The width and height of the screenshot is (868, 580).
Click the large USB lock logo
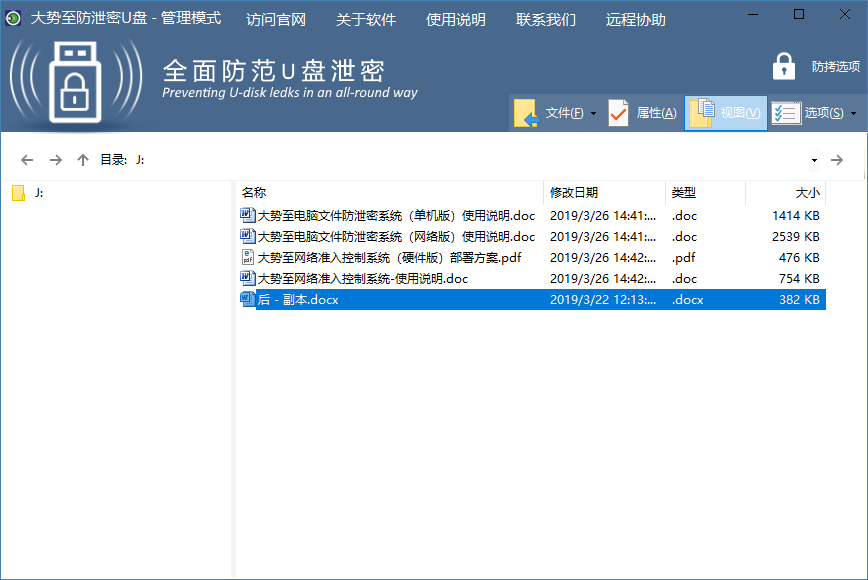75,82
